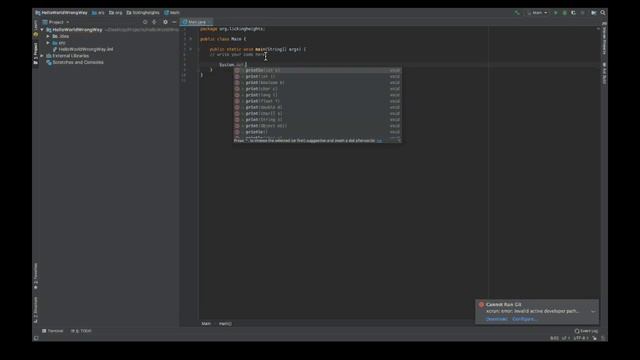Toggle tool window bars icon at bottom-left corner
The image size is (640, 360).
pos(36,338)
